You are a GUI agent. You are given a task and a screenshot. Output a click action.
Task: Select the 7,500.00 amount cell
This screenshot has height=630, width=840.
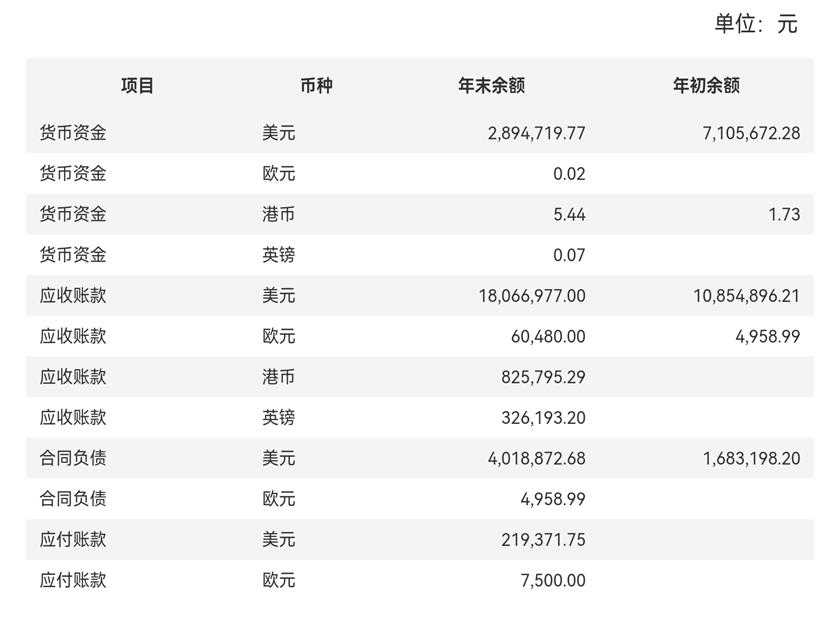coord(553,580)
